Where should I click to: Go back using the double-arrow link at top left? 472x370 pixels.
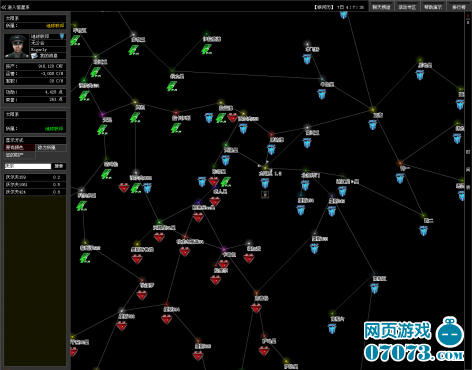(16, 7)
